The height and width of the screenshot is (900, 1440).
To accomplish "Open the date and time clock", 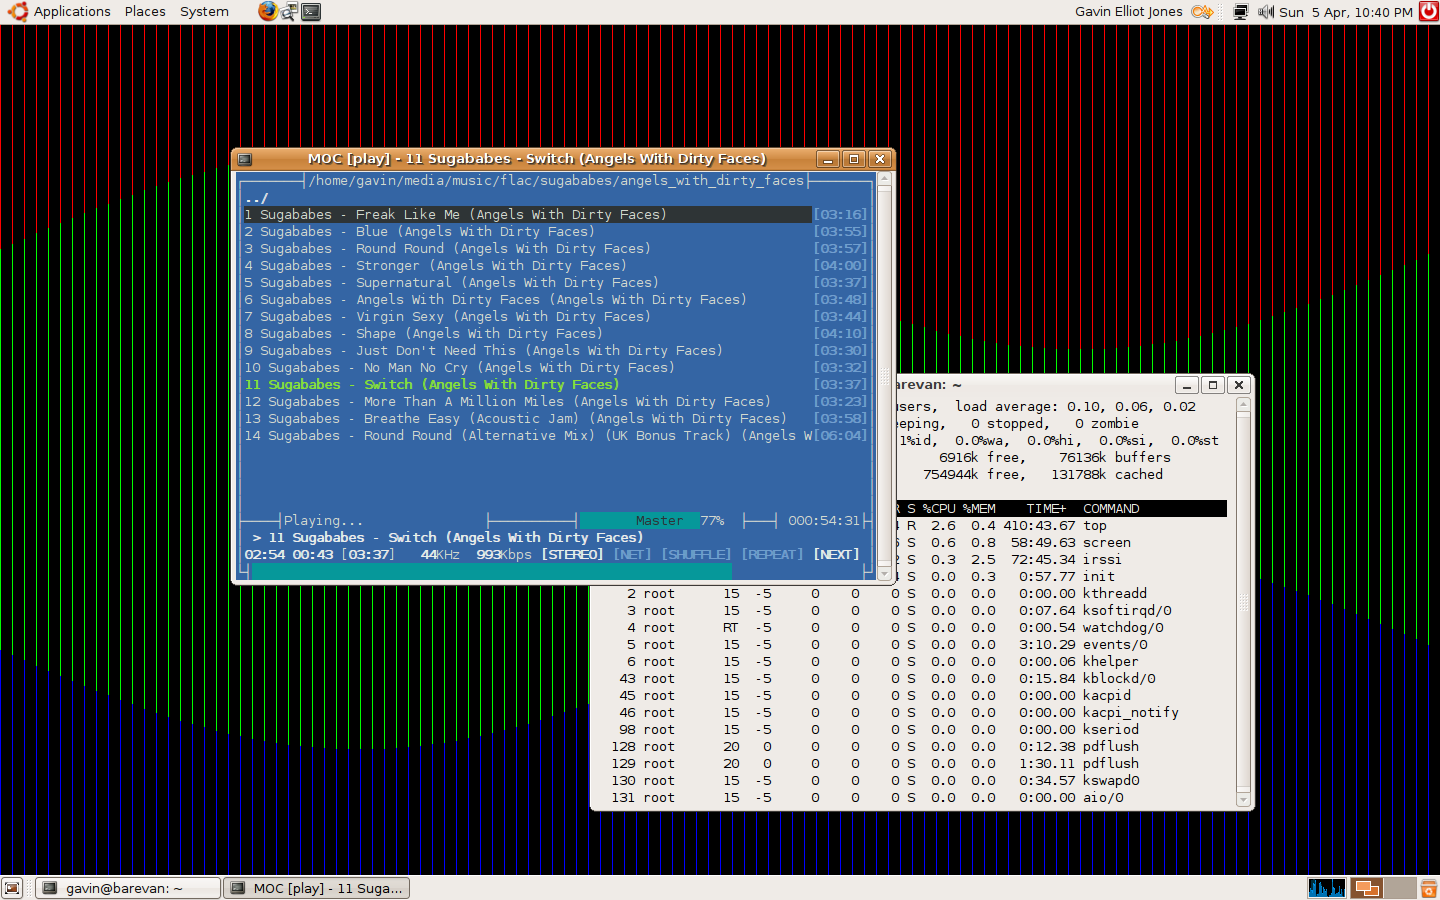I will click(1346, 12).
